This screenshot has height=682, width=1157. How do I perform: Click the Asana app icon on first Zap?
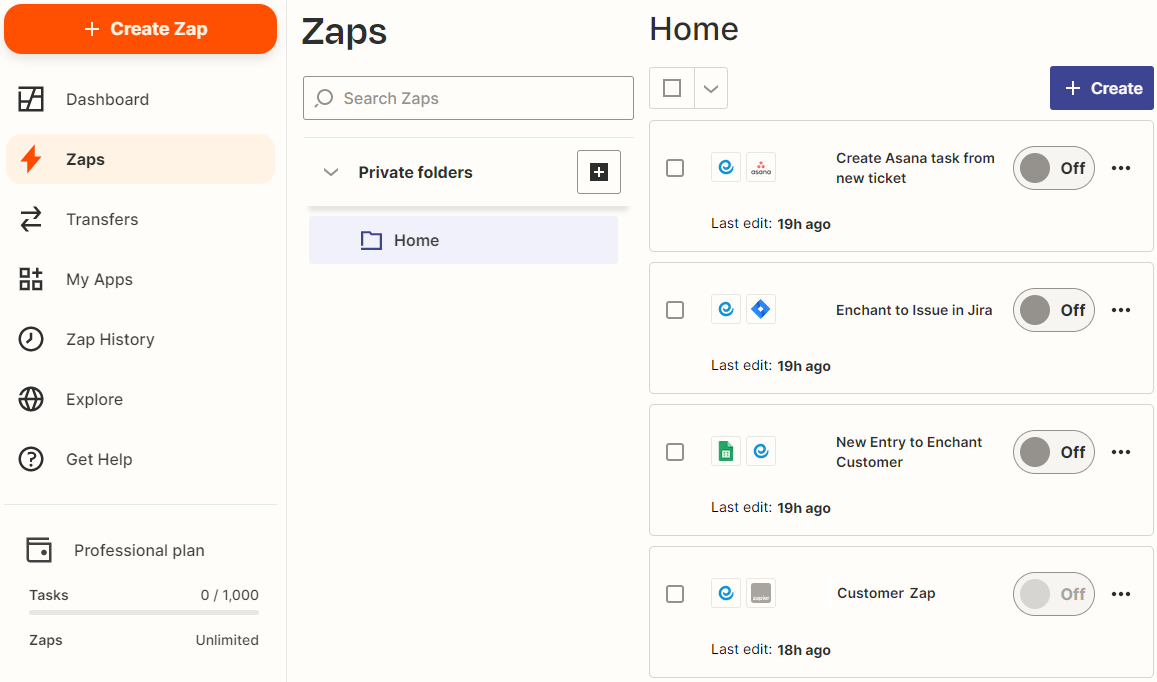point(761,168)
